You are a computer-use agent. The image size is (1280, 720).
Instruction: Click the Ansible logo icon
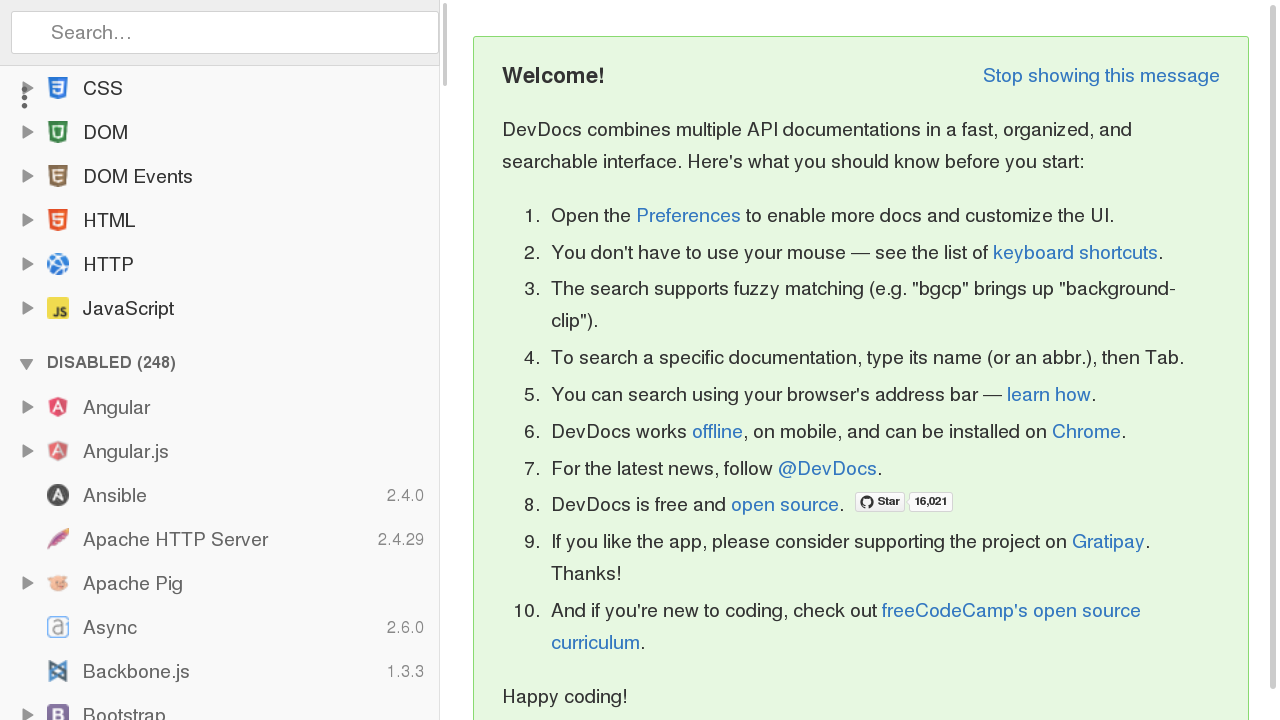(58, 495)
